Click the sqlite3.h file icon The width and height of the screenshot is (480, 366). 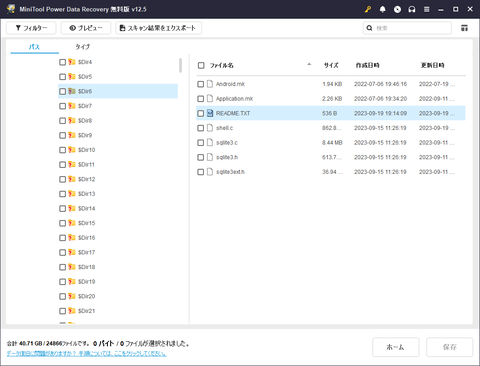coord(210,157)
